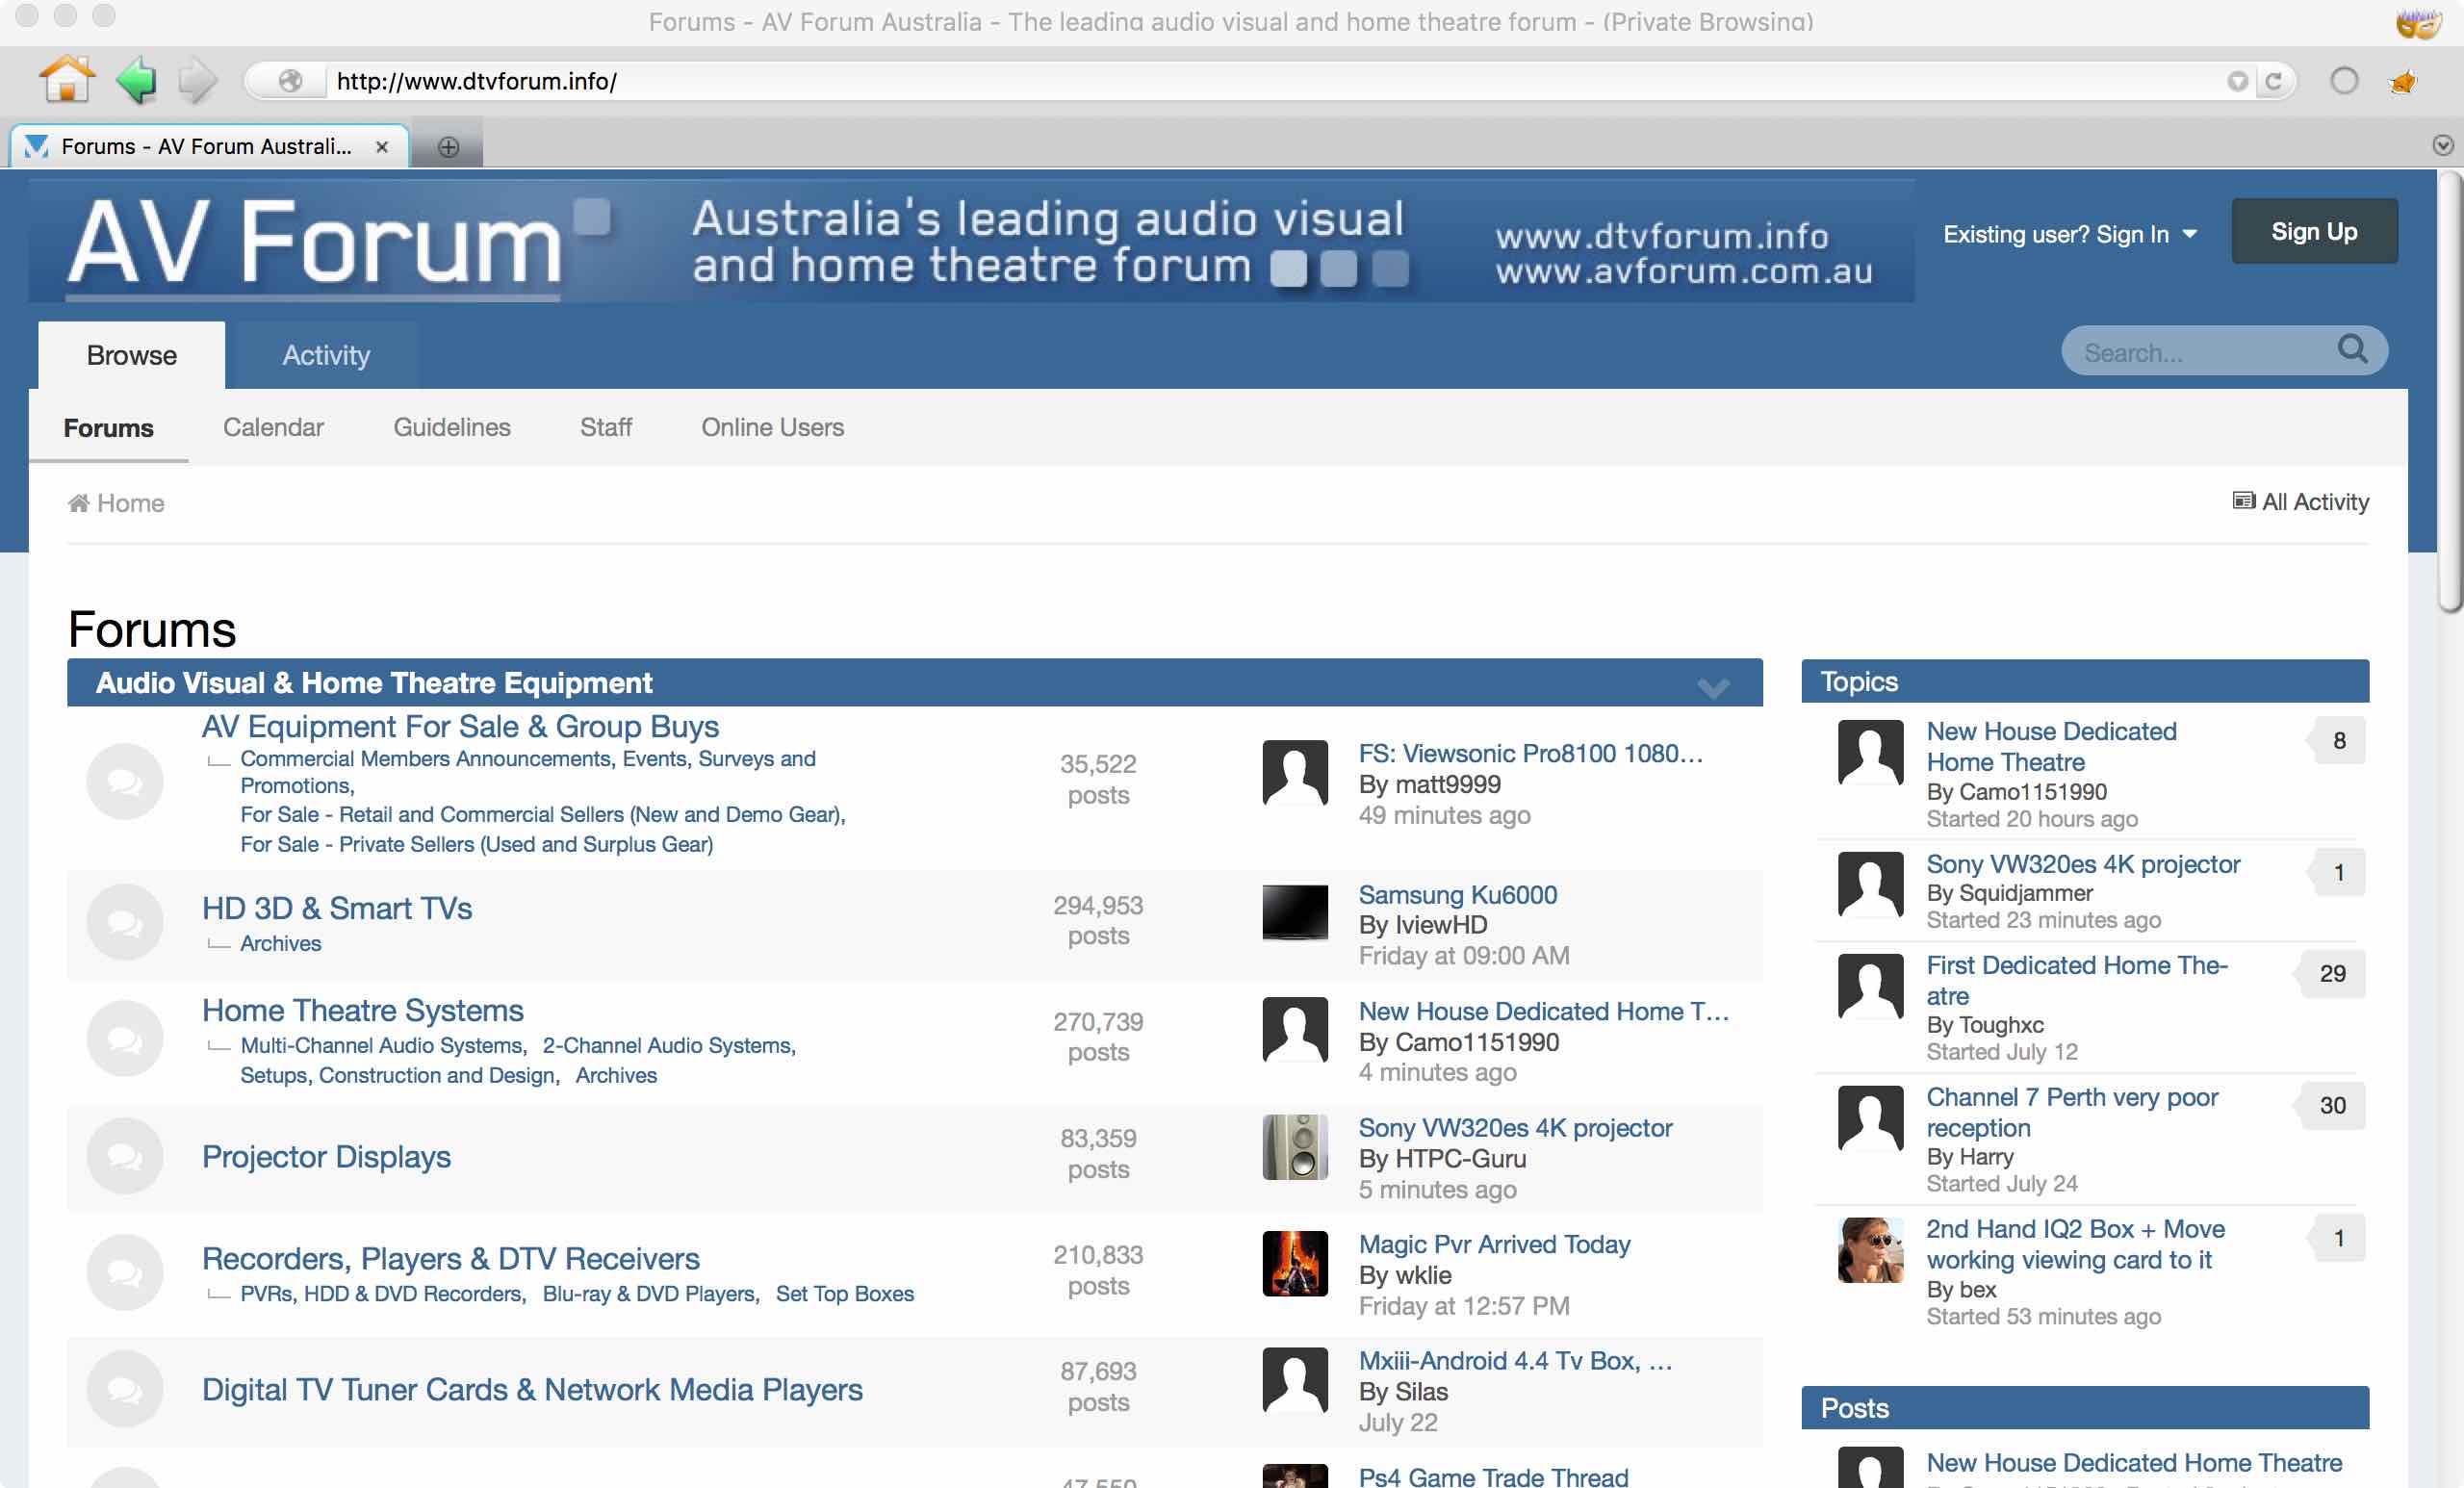Open the Online Users page
This screenshot has height=1488, width=2464.
click(772, 427)
